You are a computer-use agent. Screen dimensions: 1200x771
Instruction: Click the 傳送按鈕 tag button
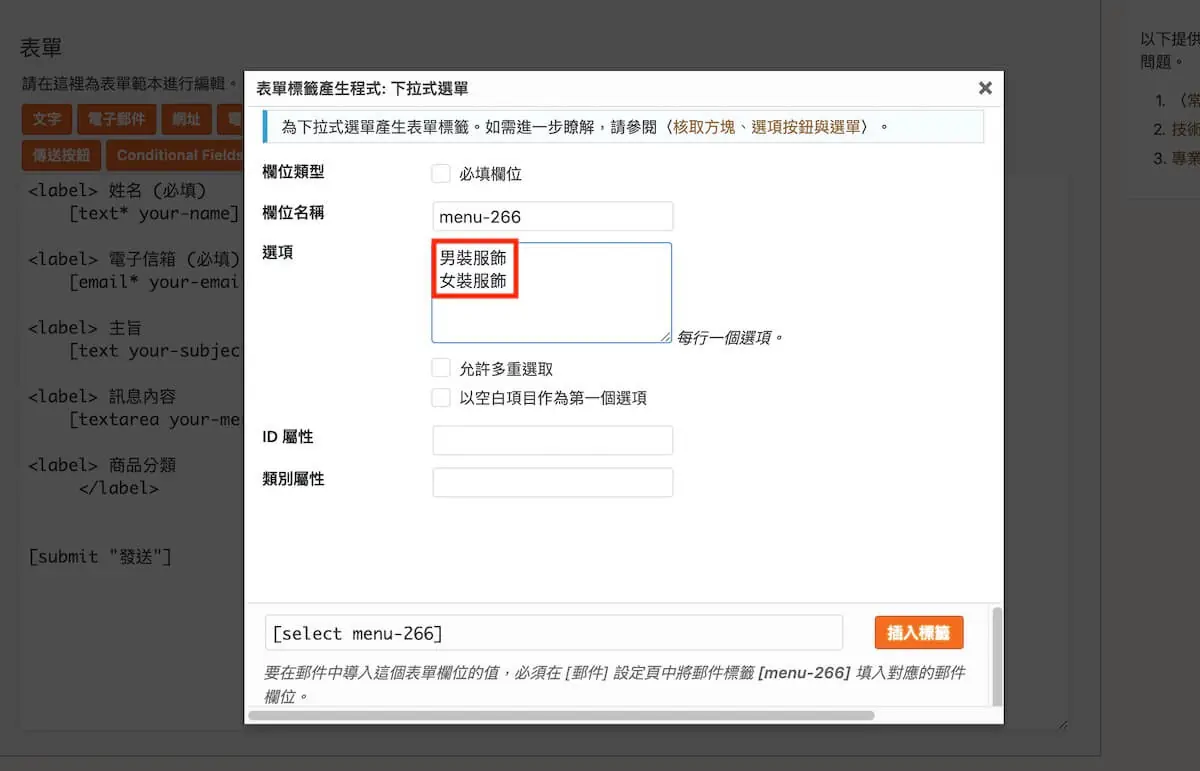pyautogui.click(x=62, y=155)
